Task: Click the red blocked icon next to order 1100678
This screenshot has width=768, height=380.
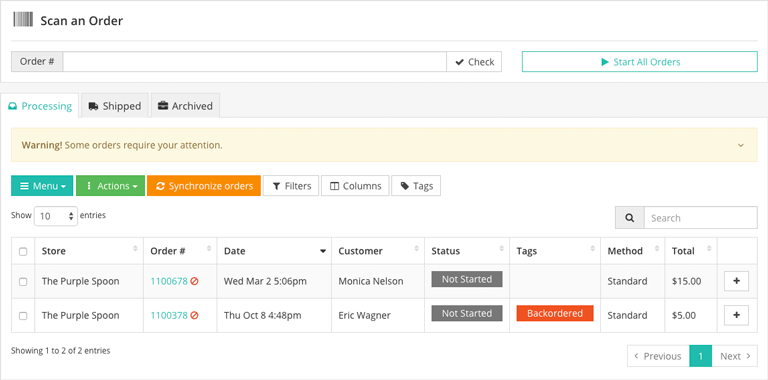Action: pos(194,282)
